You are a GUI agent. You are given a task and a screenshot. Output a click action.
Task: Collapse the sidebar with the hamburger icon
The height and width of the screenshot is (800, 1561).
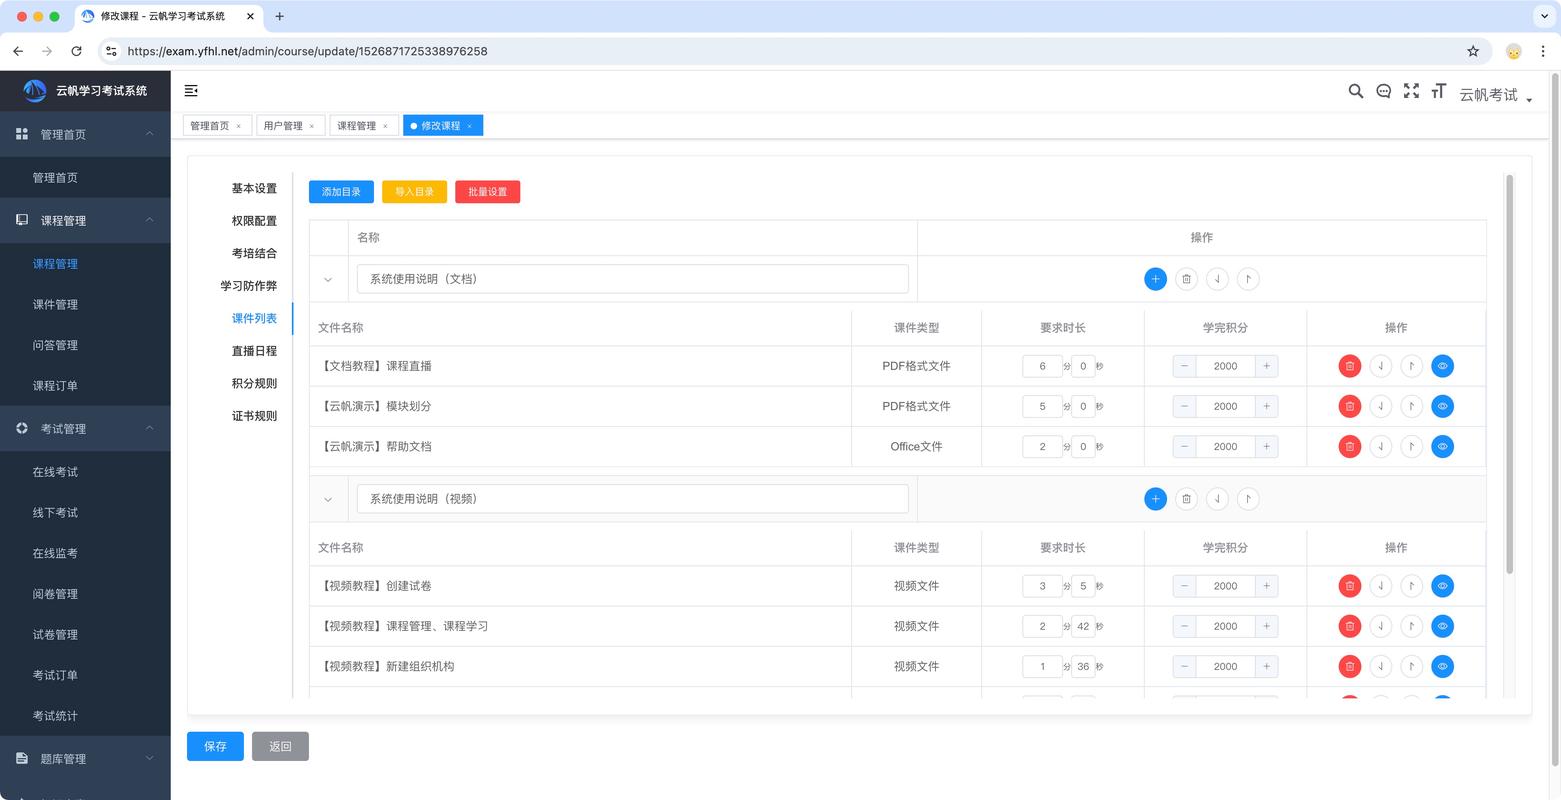[x=191, y=91]
